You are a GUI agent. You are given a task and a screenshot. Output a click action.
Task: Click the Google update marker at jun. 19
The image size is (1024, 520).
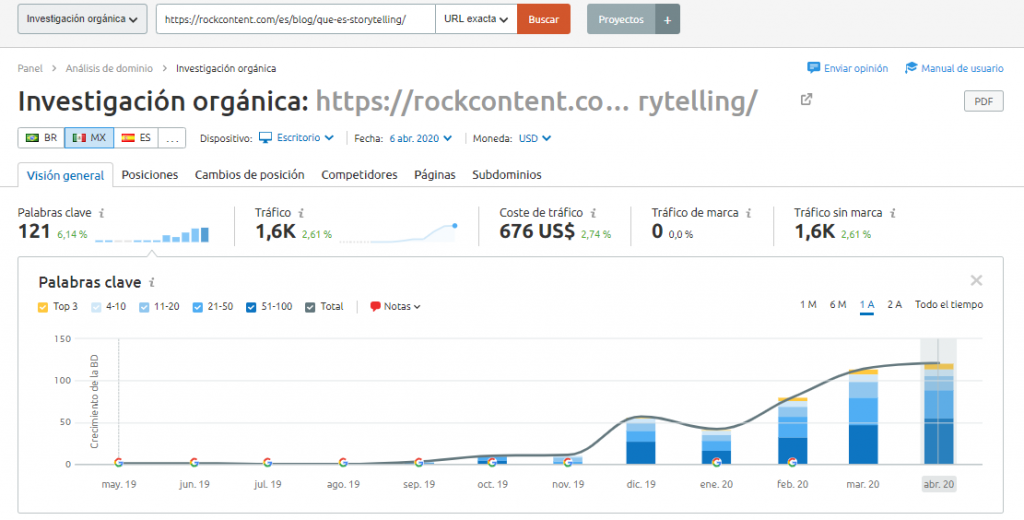194,463
